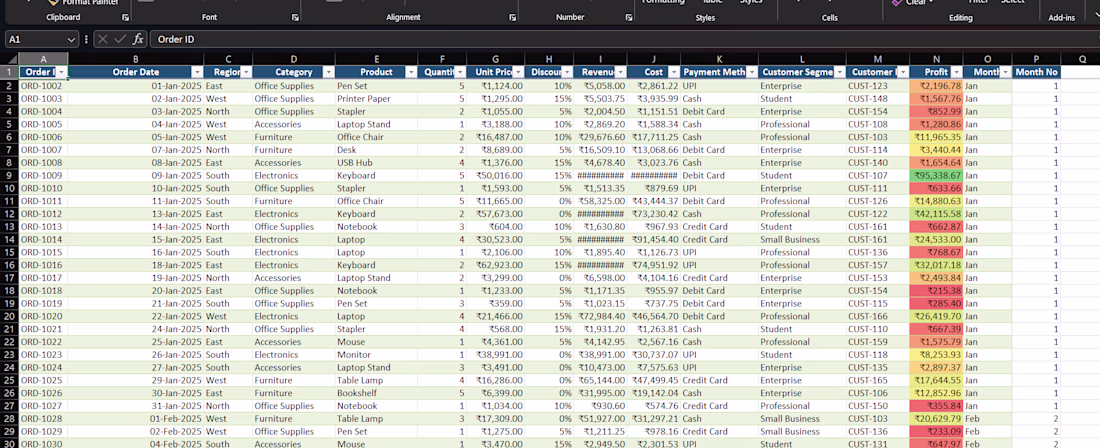The width and height of the screenshot is (1100, 448).
Task: Select column G header
Action: click(x=496, y=59)
